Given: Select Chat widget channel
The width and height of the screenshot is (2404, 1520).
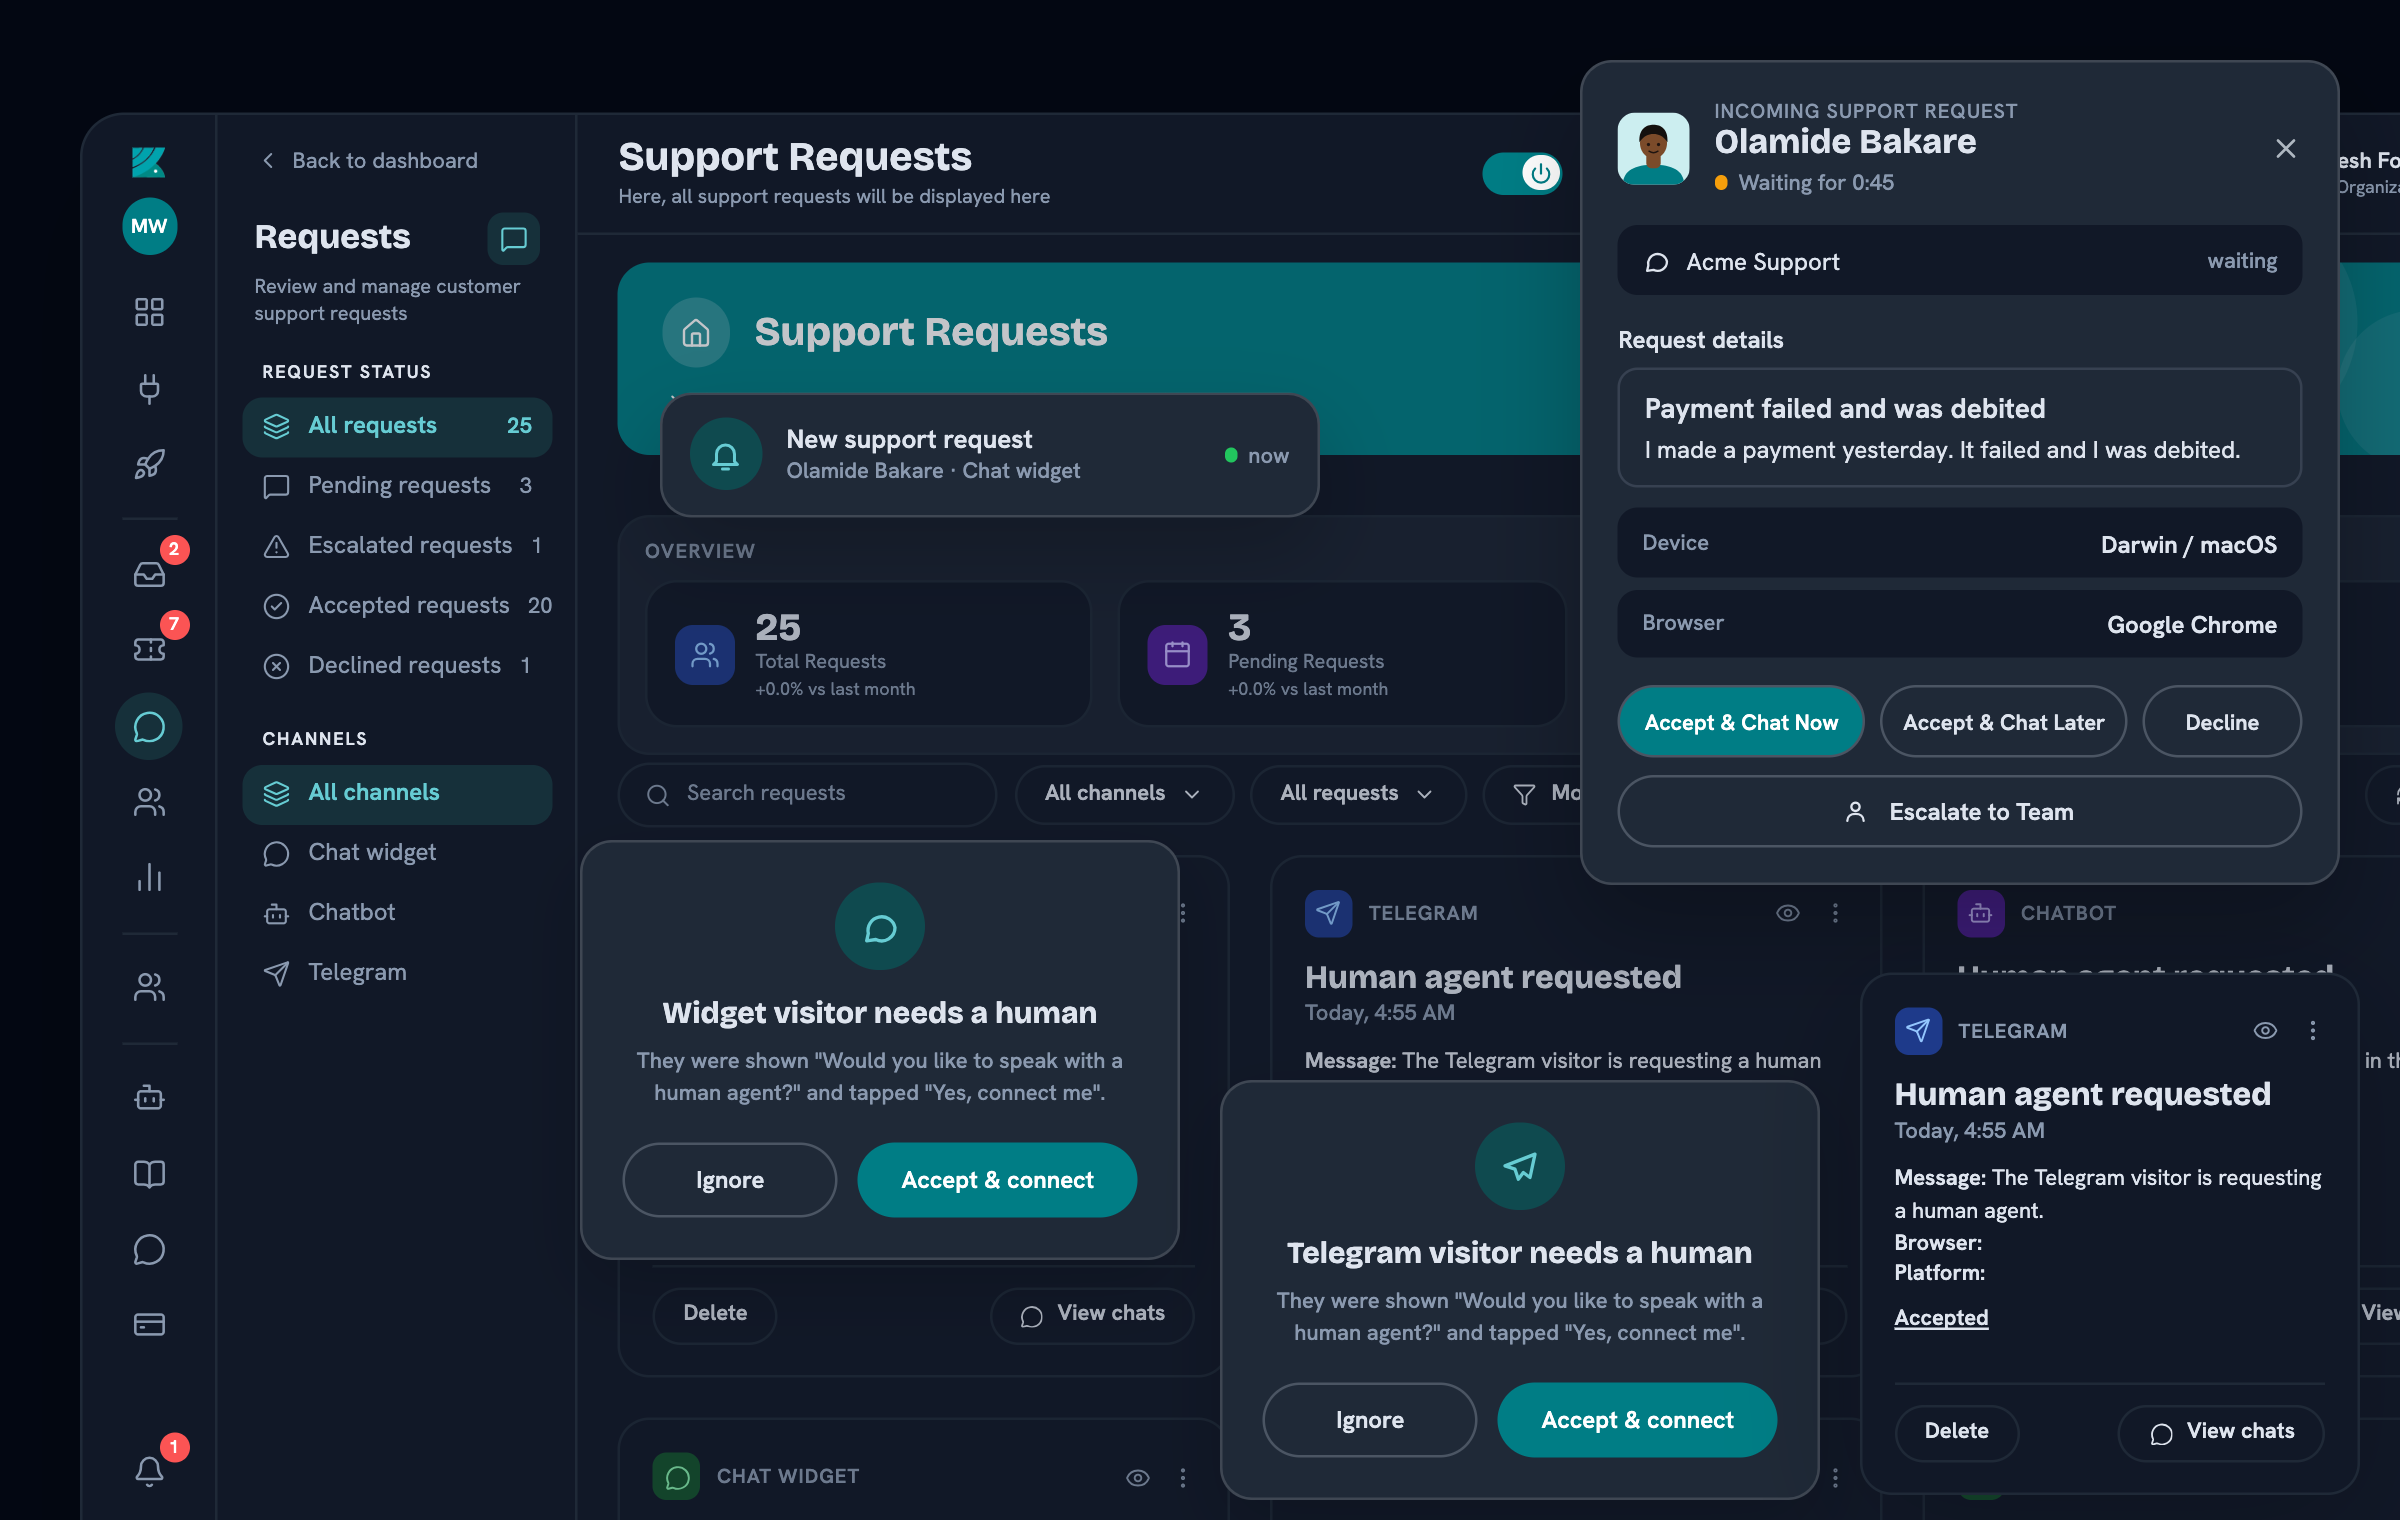Looking at the screenshot, I should tap(397, 853).
